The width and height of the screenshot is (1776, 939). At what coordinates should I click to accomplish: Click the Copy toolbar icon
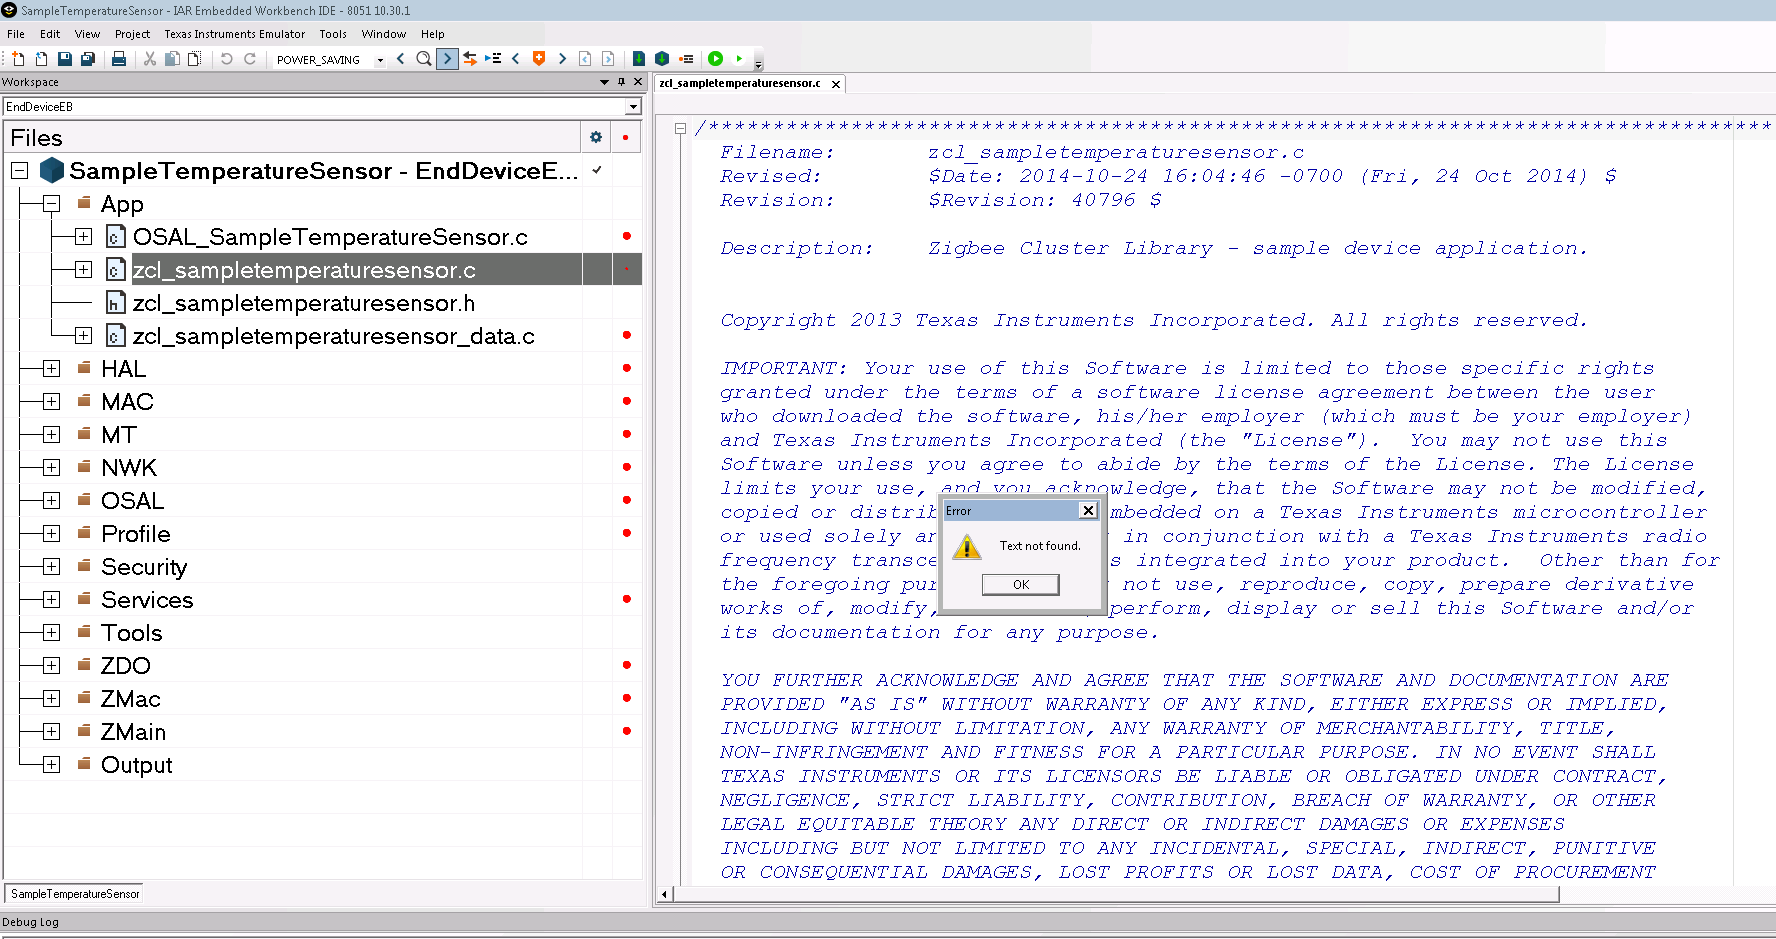coord(172,59)
